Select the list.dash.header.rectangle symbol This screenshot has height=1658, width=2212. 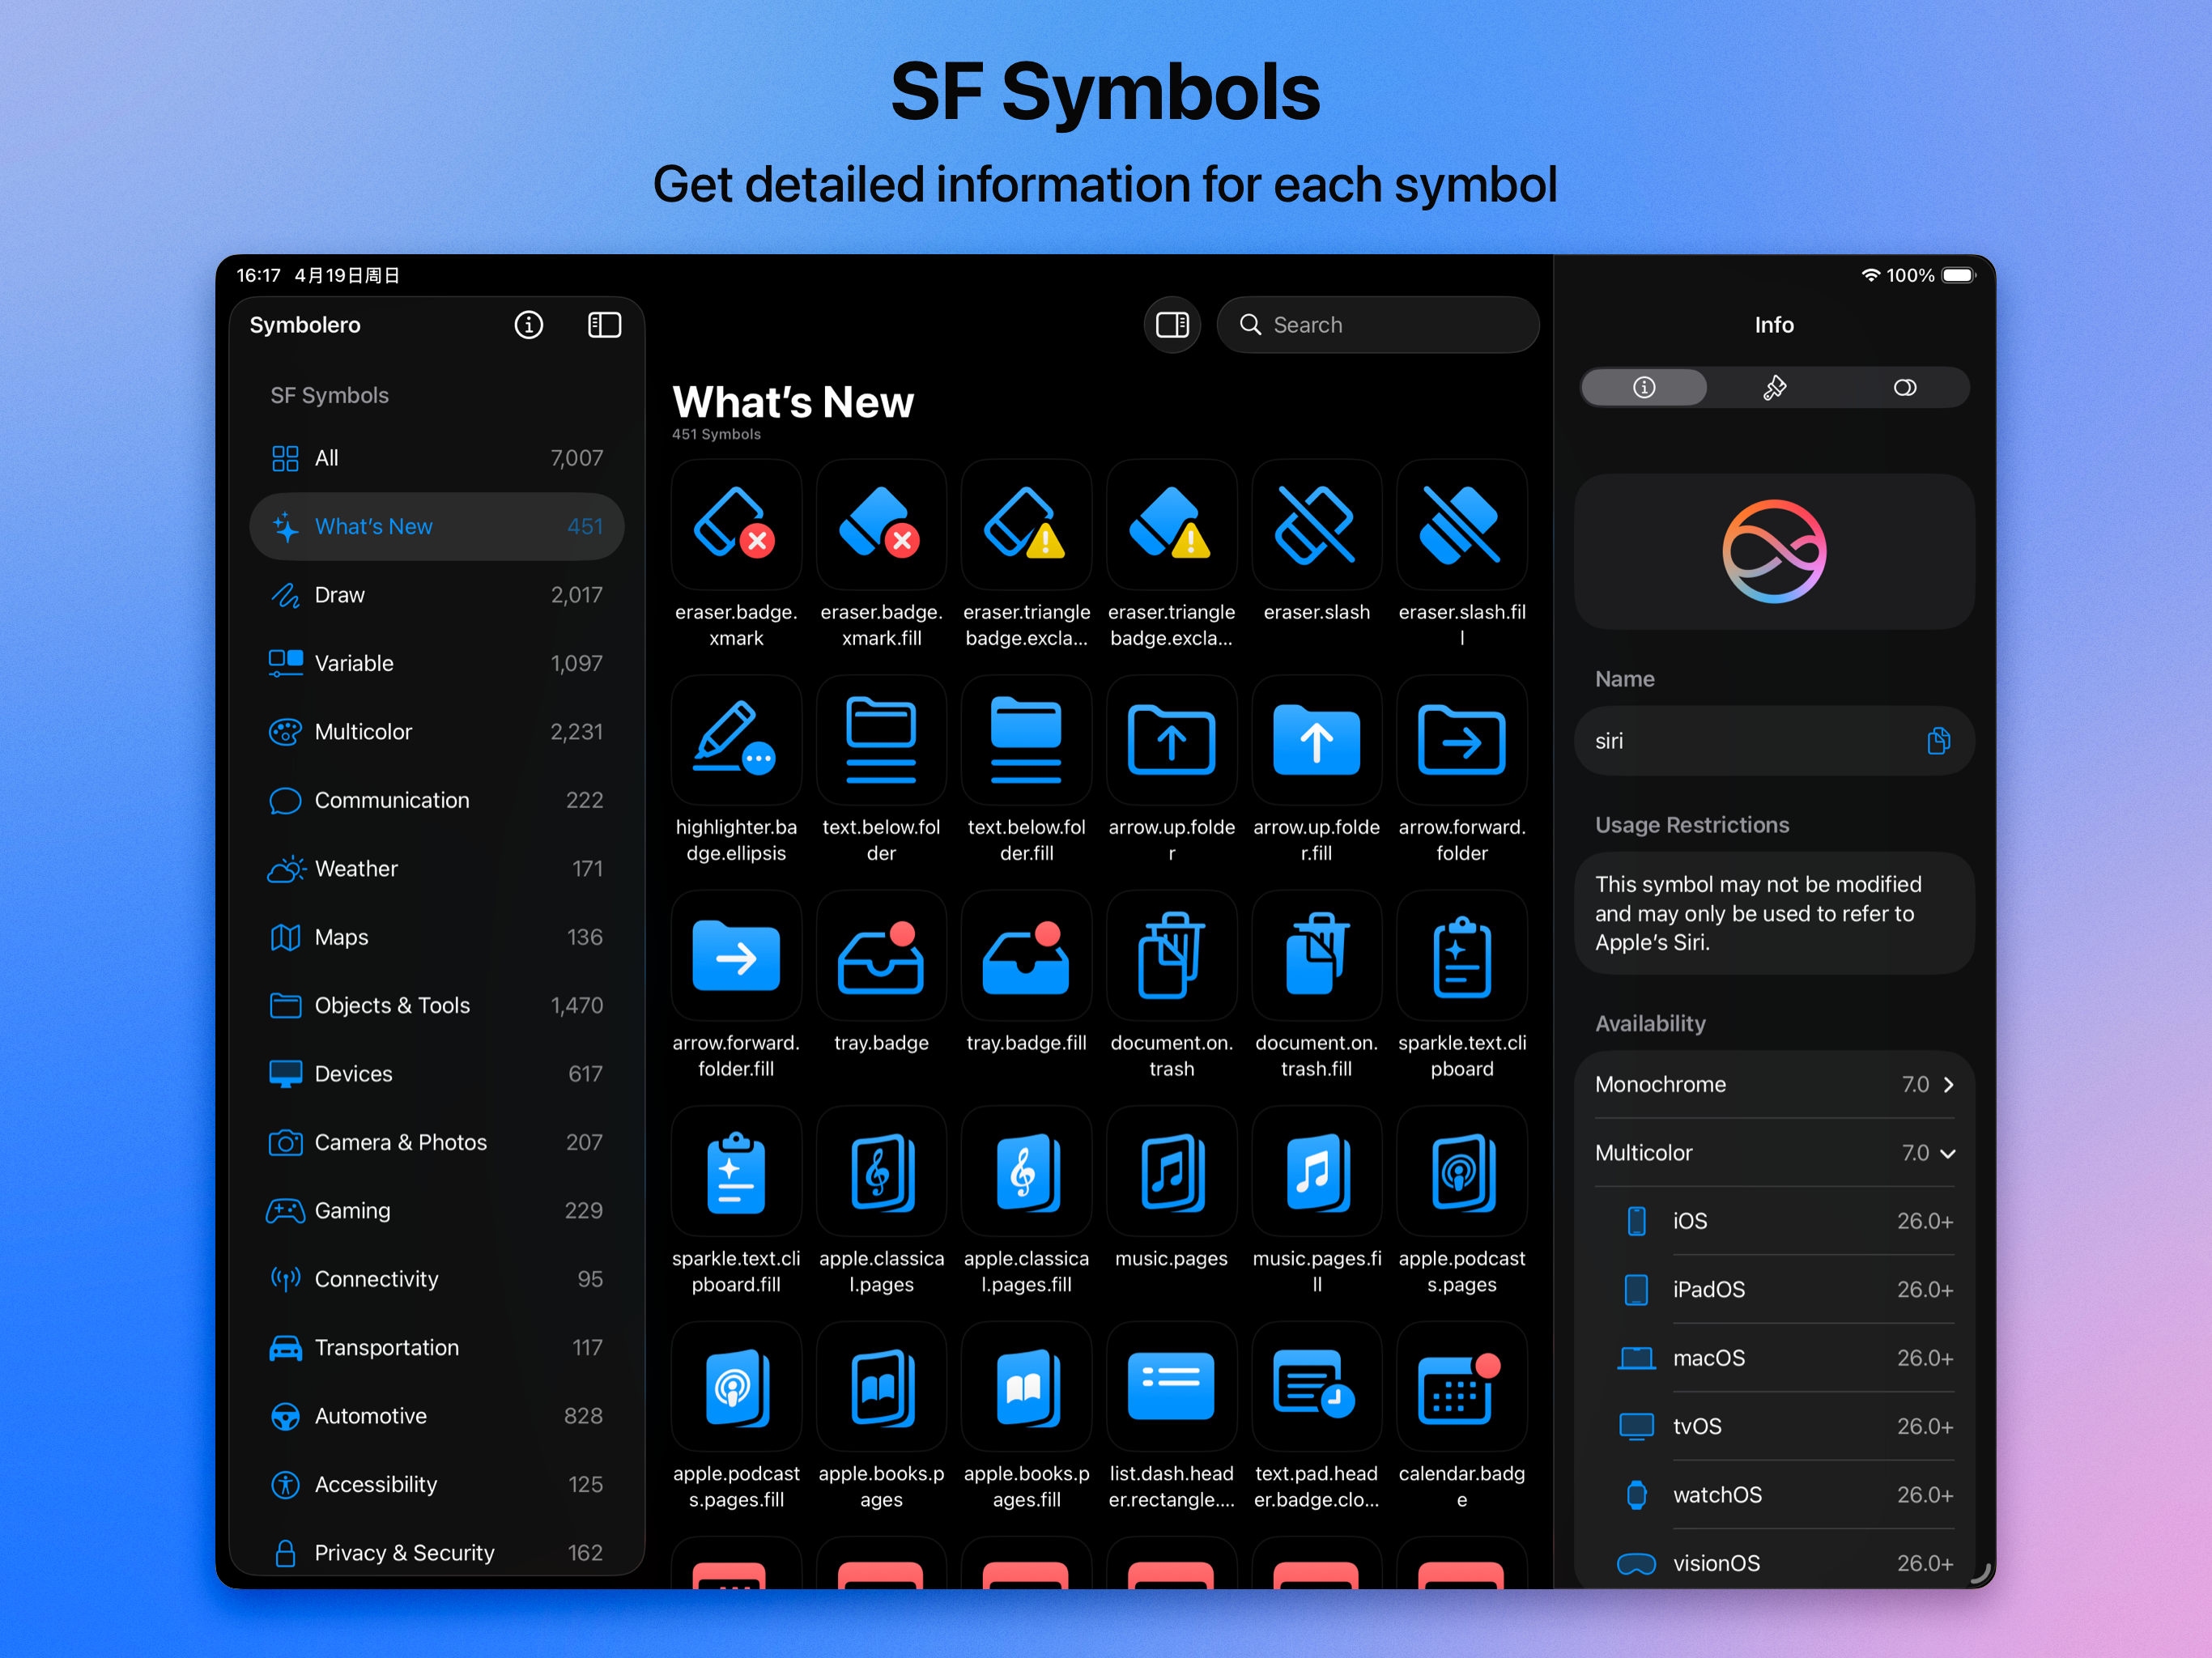(1171, 1386)
